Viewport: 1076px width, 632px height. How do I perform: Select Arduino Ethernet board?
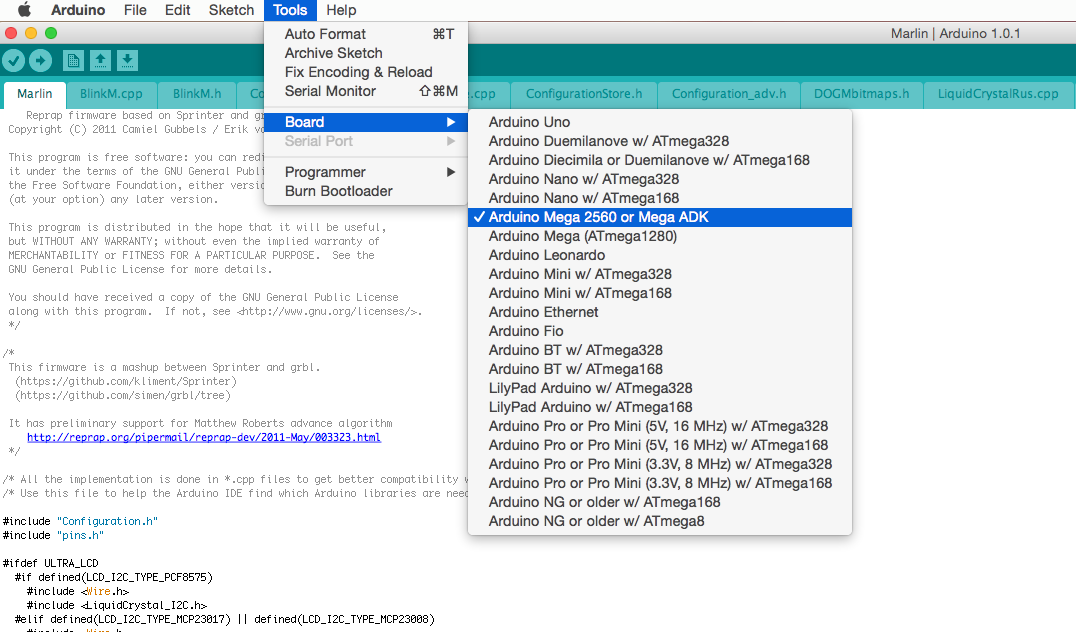(659, 312)
